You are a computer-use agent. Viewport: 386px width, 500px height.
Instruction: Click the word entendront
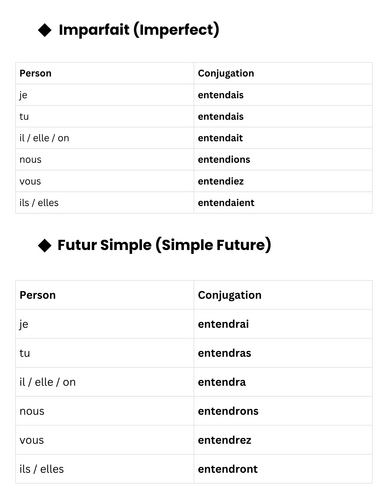228,469
